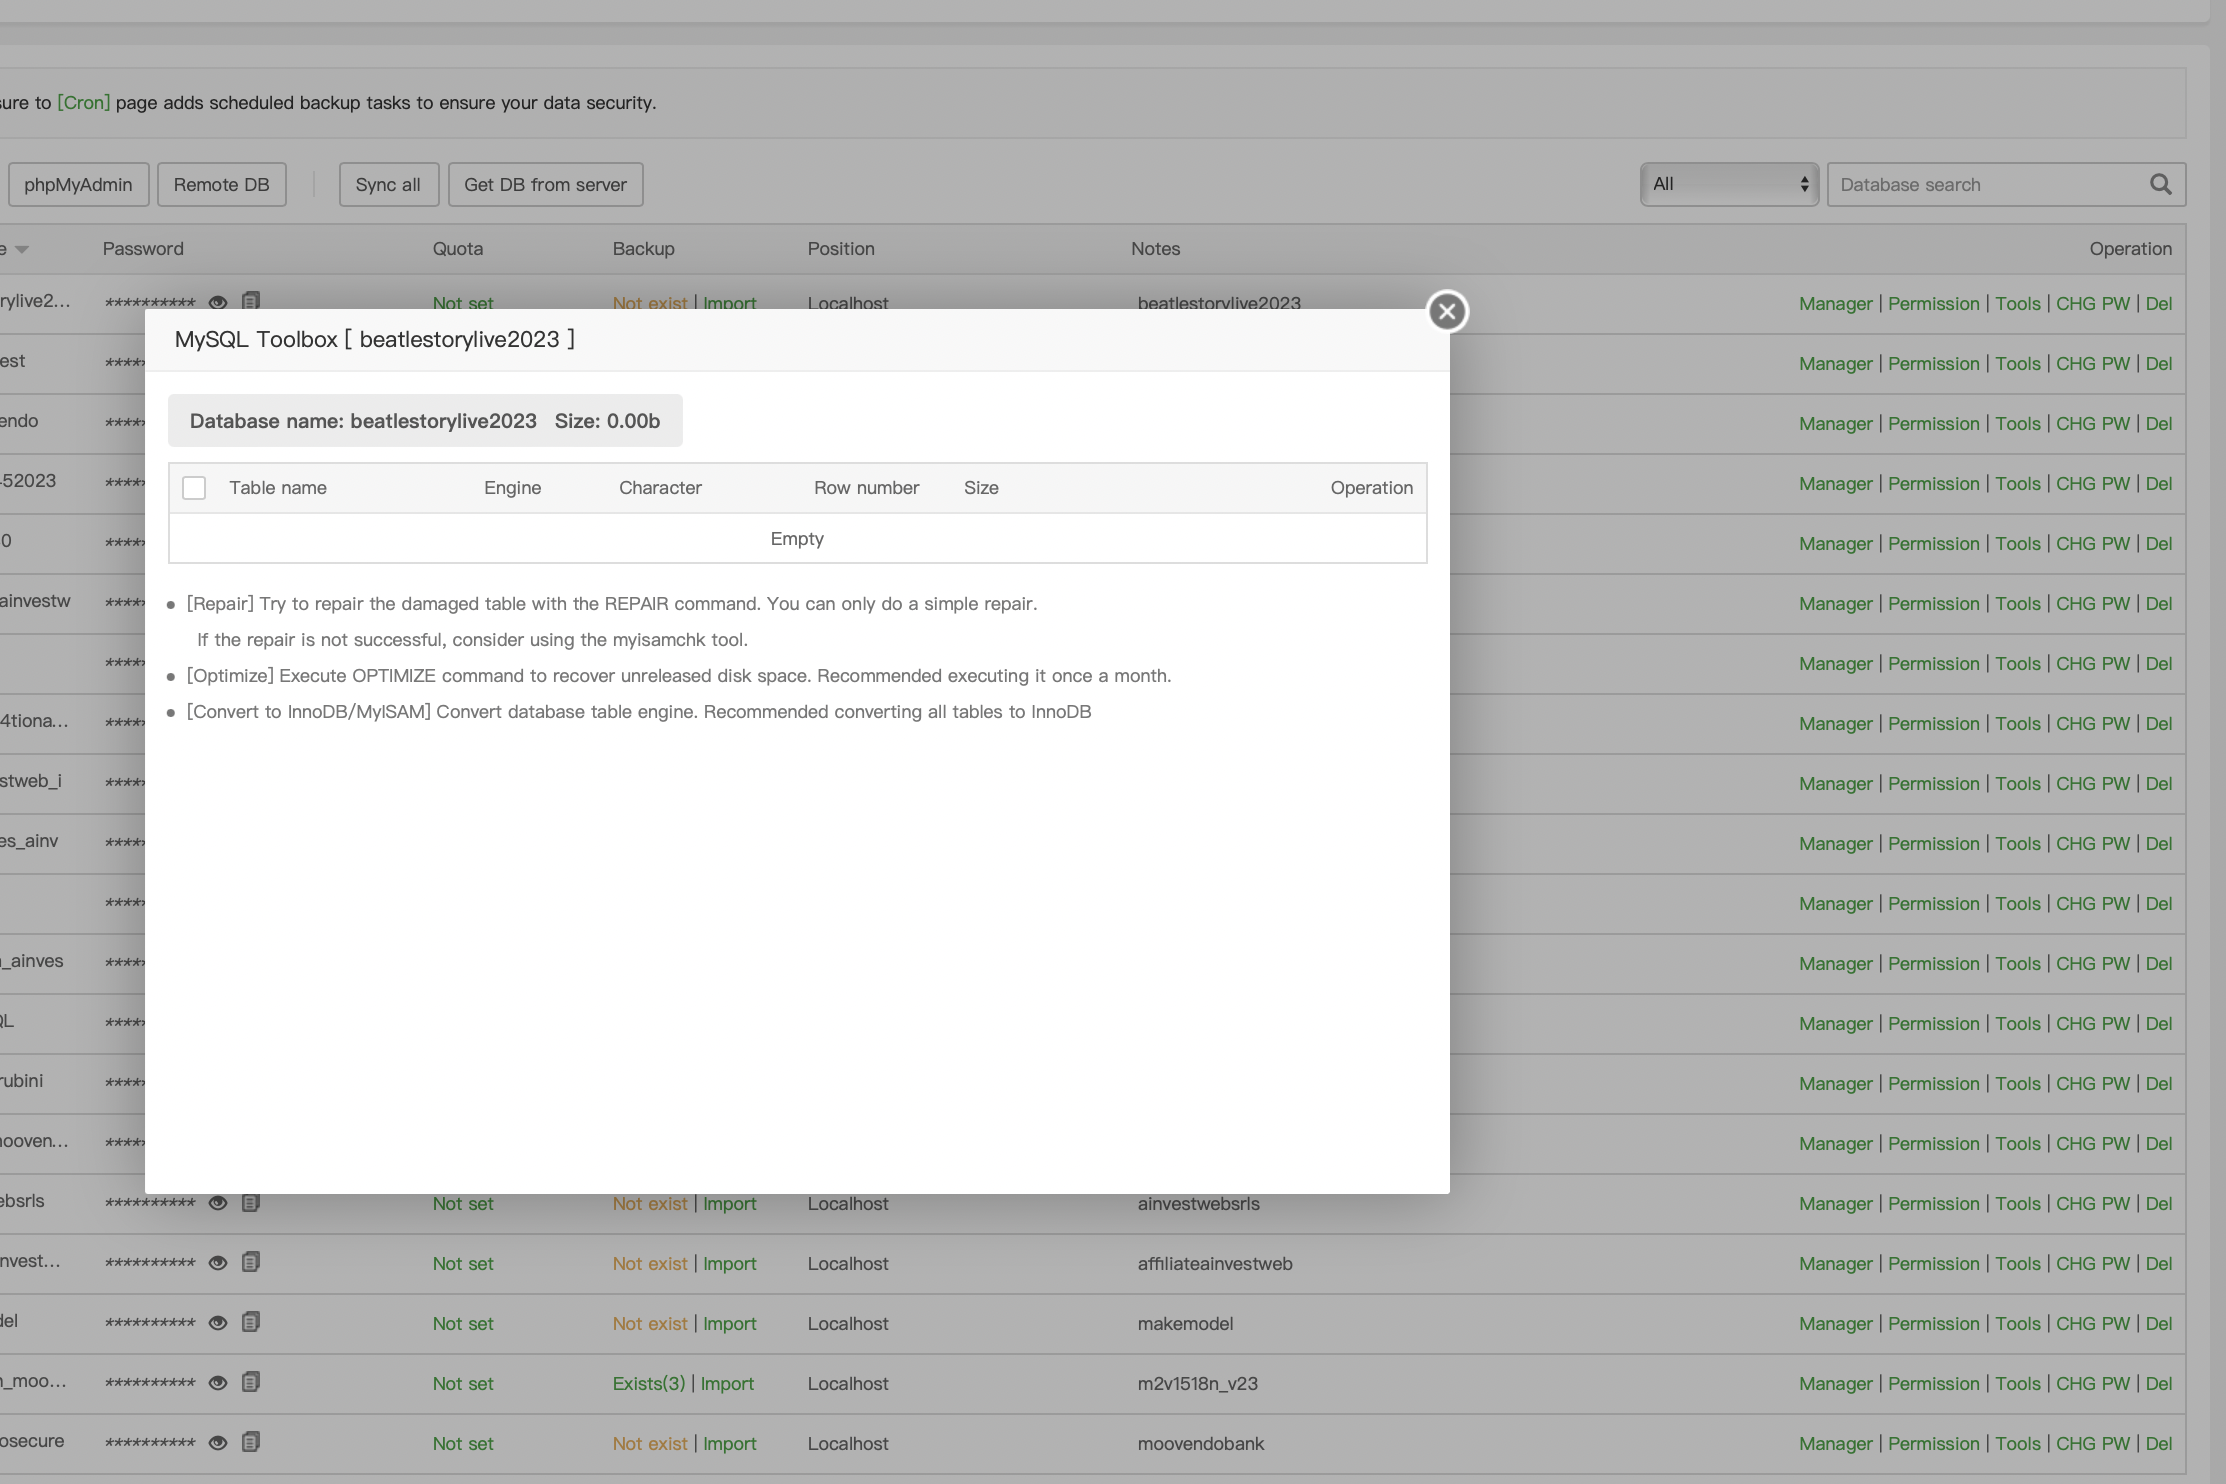Open Exists(3) backups for m2v1518n_v23
The width and height of the screenshot is (2226, 1484).
pos(648,1383)
